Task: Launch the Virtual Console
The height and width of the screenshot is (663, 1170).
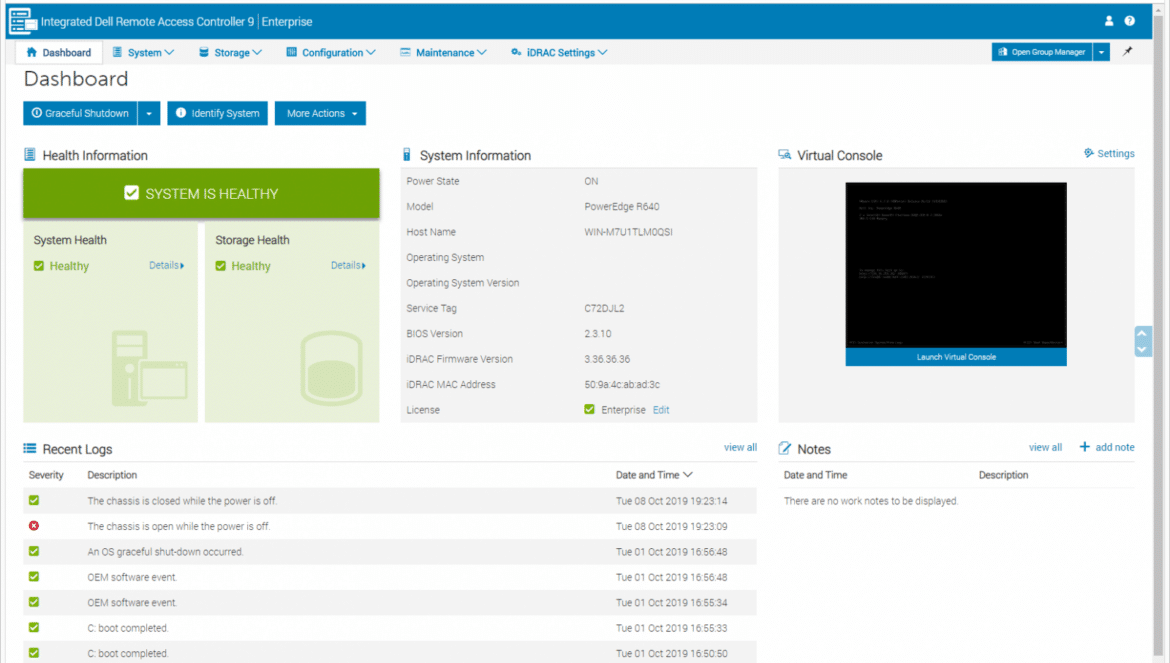Action: point(956,357)
